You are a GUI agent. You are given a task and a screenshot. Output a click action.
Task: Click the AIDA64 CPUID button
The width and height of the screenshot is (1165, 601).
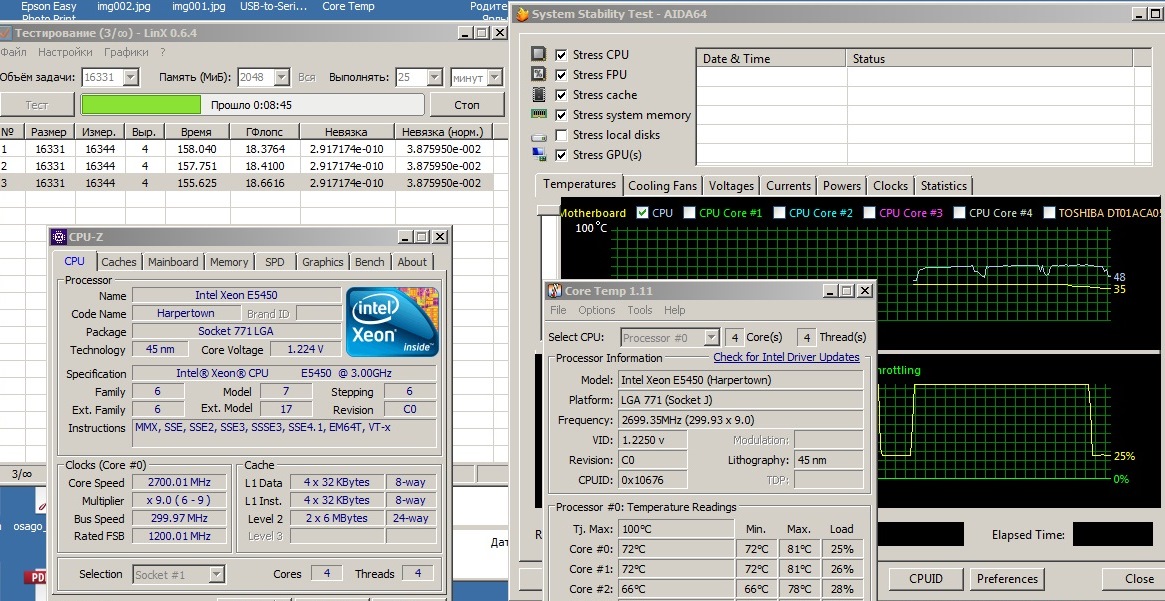tap(926, 579)
